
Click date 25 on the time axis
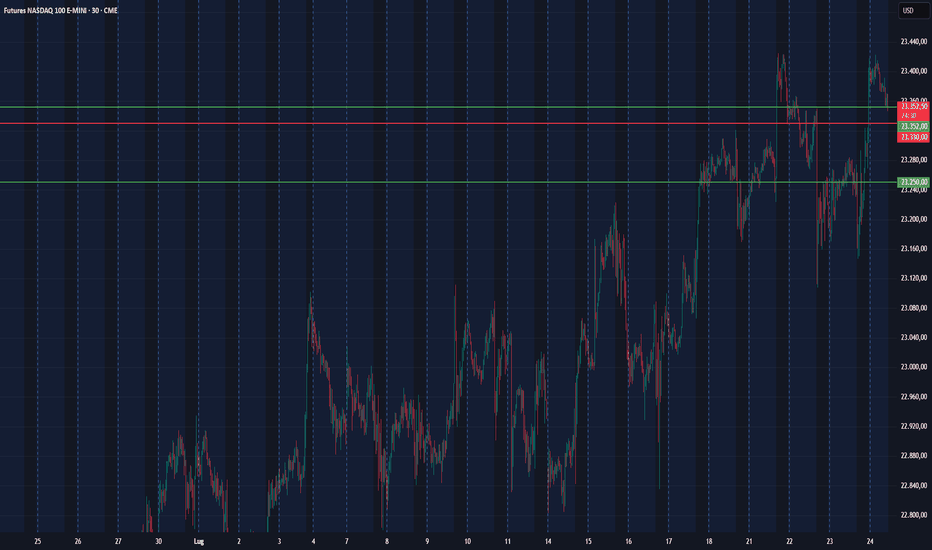click(x=37, y=542)
